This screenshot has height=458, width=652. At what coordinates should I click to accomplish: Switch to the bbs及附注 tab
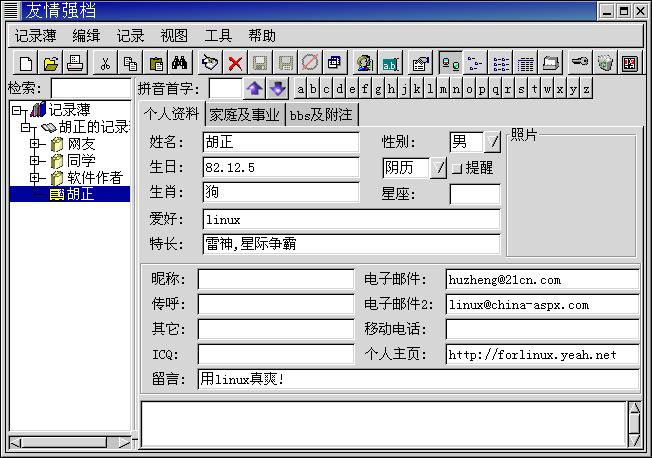click(321, 114)
